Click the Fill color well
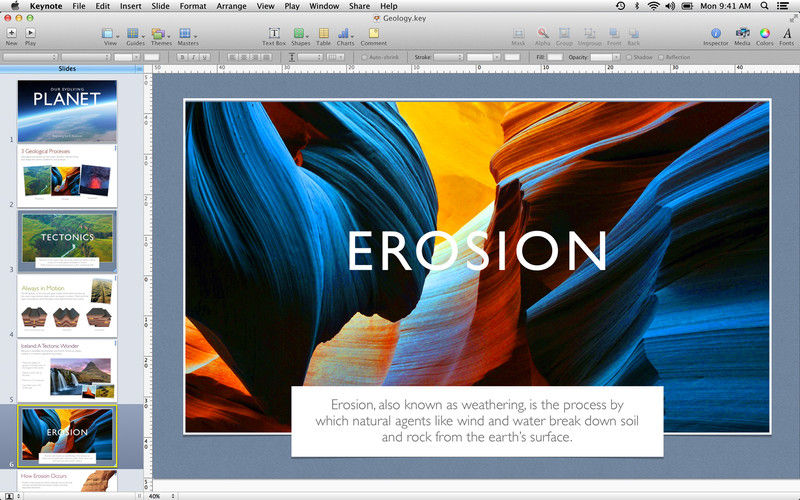The height and width of the screenshot is (500, 800). coord(555,58)
